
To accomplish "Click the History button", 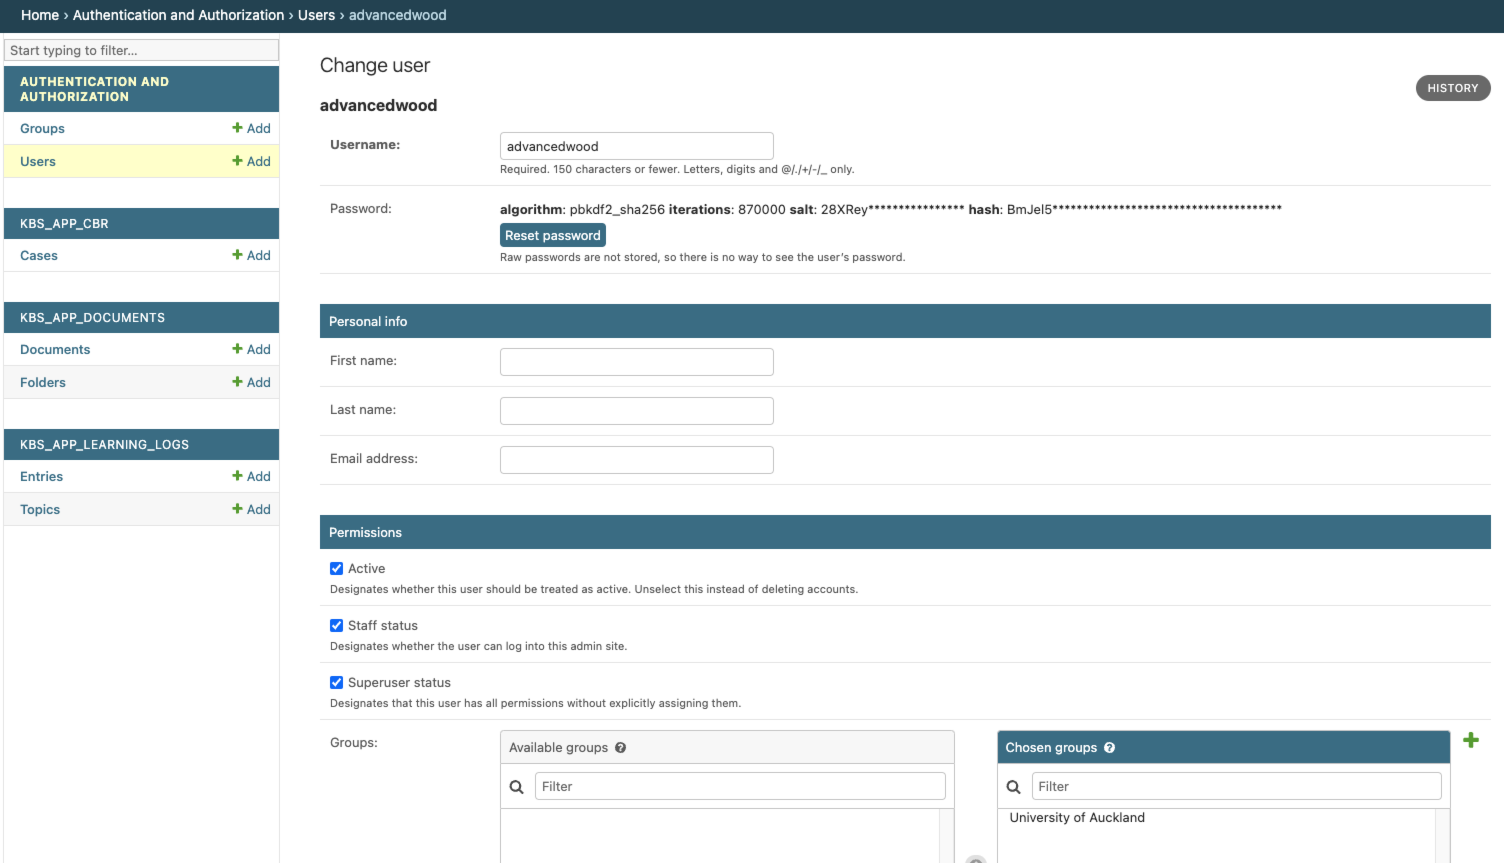I will pyautogui.click(x=1452, y=88).
